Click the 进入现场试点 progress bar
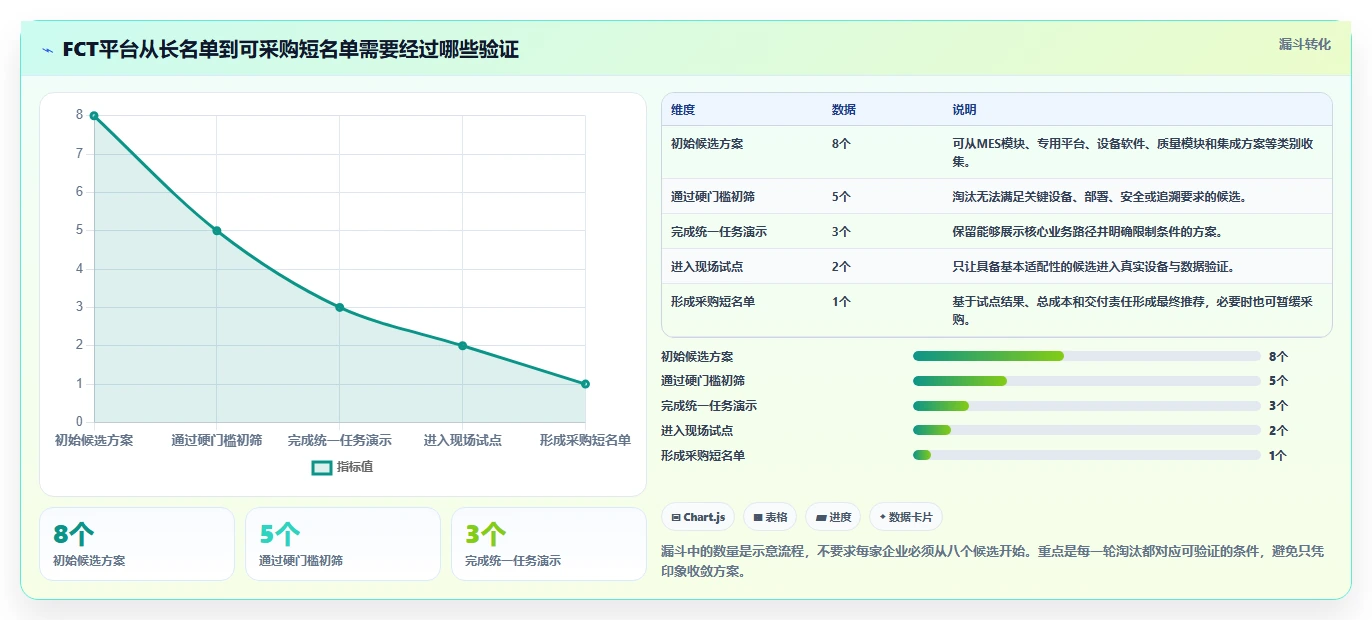 (x=1087, y=430)
